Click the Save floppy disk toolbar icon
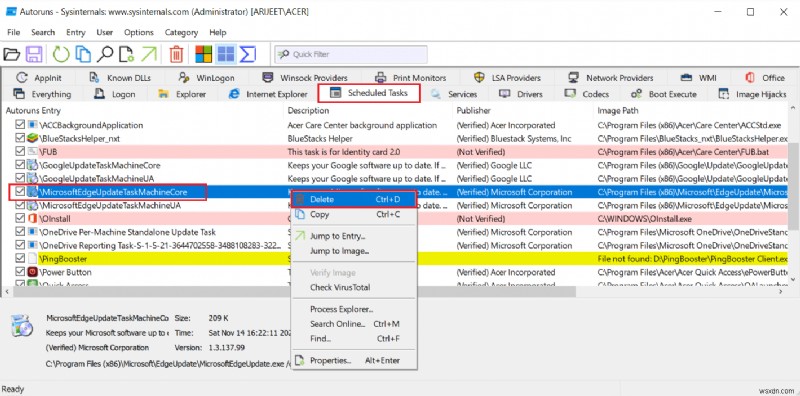The image size is (800, 396). click(x=34, y=54)
